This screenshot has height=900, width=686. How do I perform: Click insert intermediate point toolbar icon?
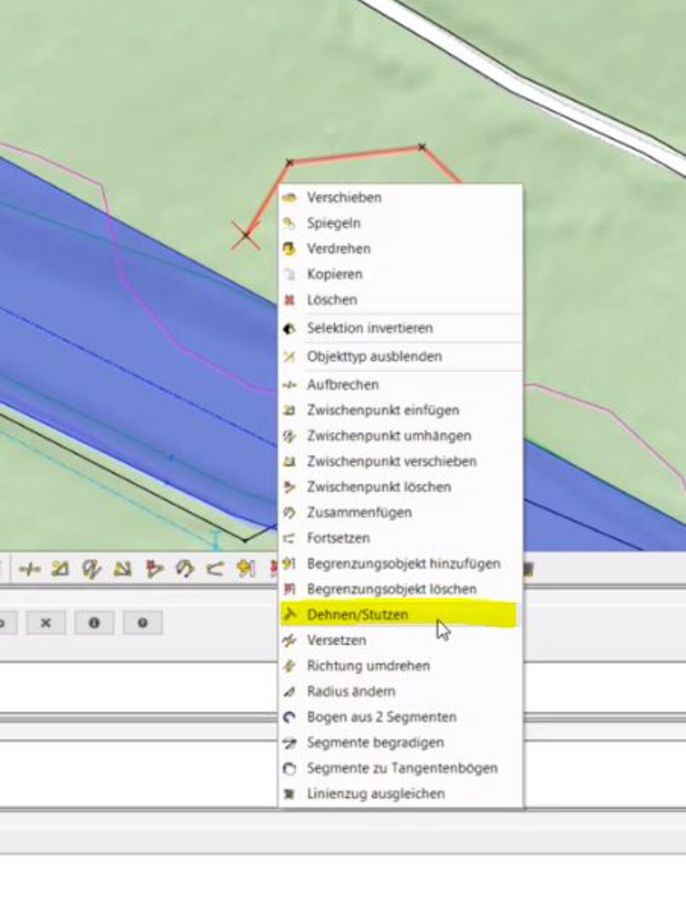click(x=60, y=569)
